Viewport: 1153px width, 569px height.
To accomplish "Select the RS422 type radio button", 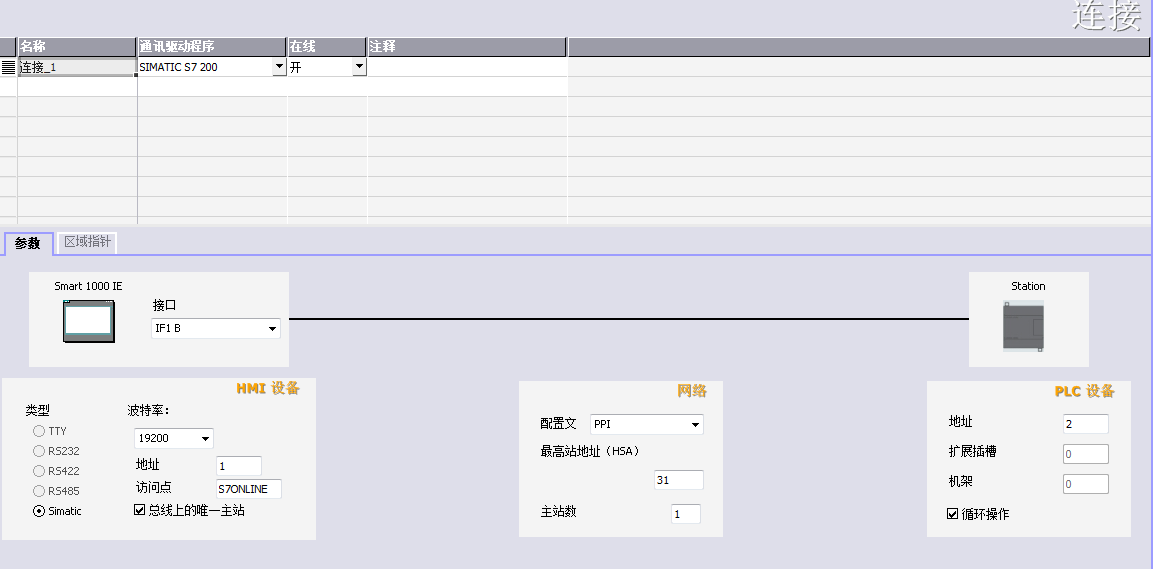I will click(x=39, y=470).
